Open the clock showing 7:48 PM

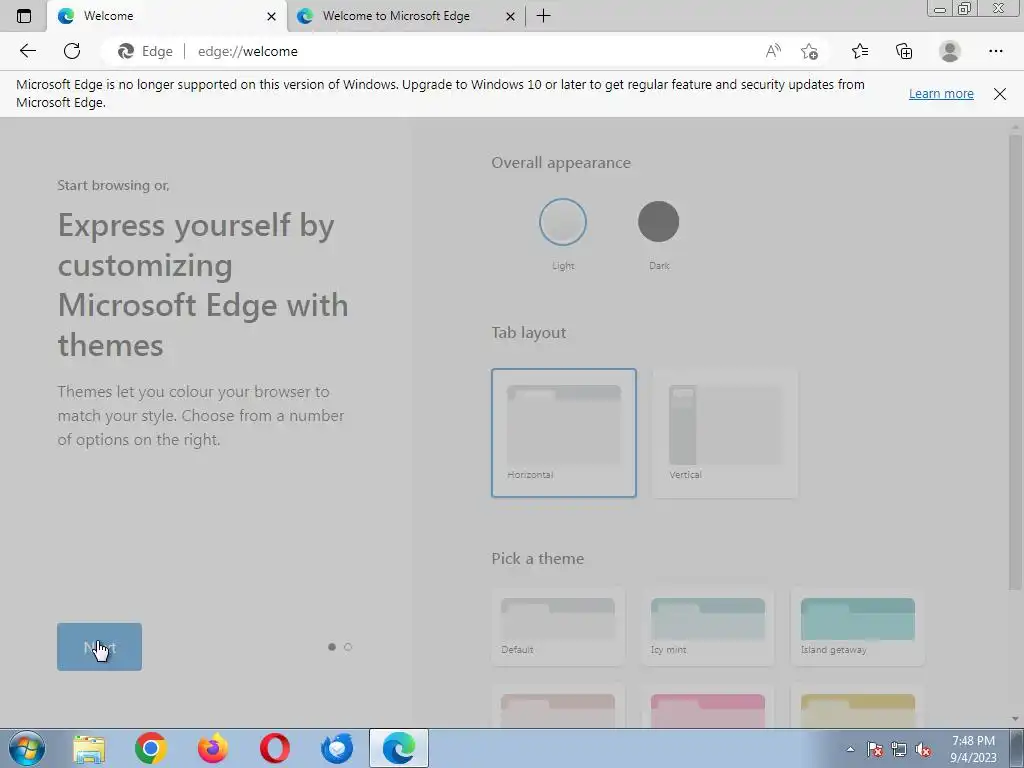pyautogui.click(x=973, y=749)
